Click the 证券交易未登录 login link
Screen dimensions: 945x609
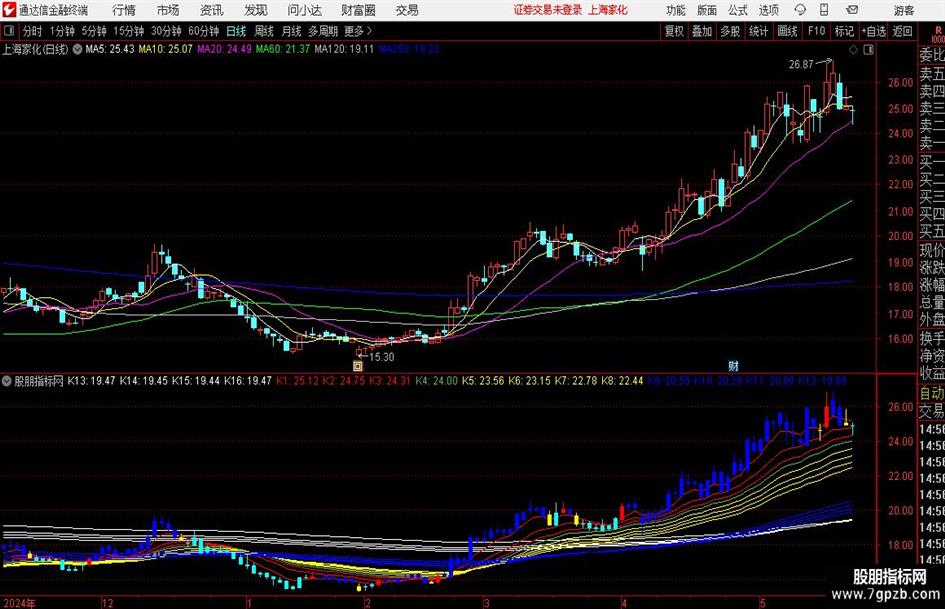point(548,10)
